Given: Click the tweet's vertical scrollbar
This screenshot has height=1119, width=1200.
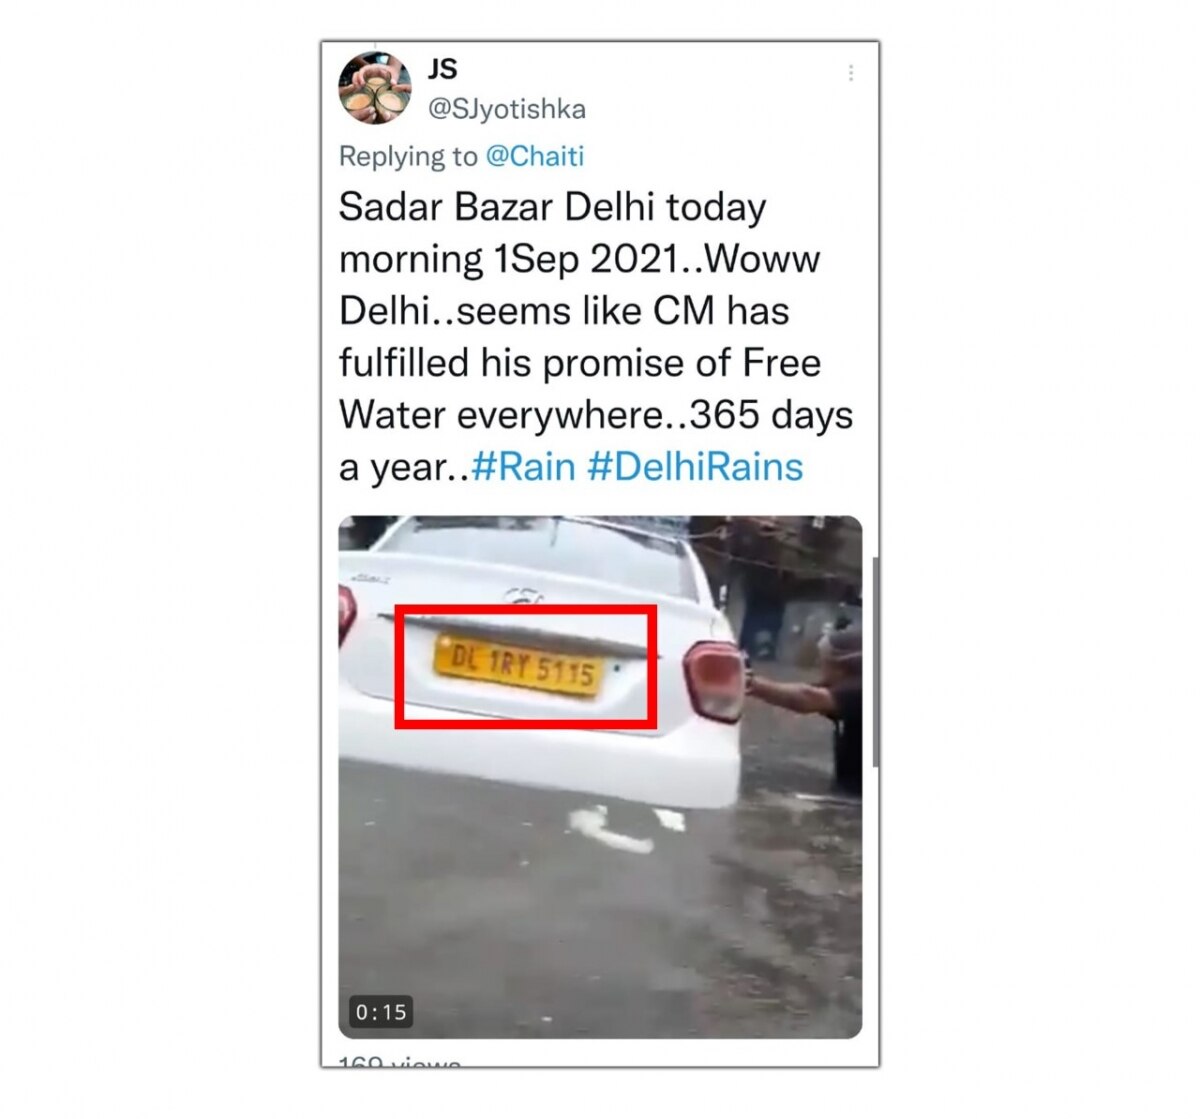Looking at the screenshot, I should [x=876, y=662].
